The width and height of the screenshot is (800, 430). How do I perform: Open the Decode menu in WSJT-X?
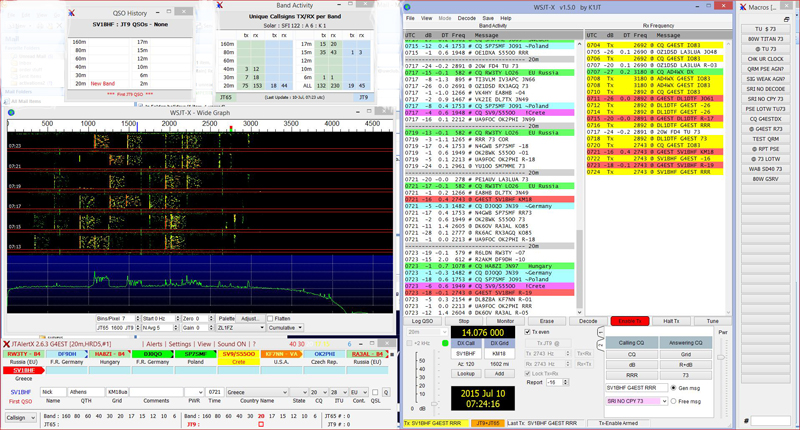pyautogui.click(x=466, y=19)
